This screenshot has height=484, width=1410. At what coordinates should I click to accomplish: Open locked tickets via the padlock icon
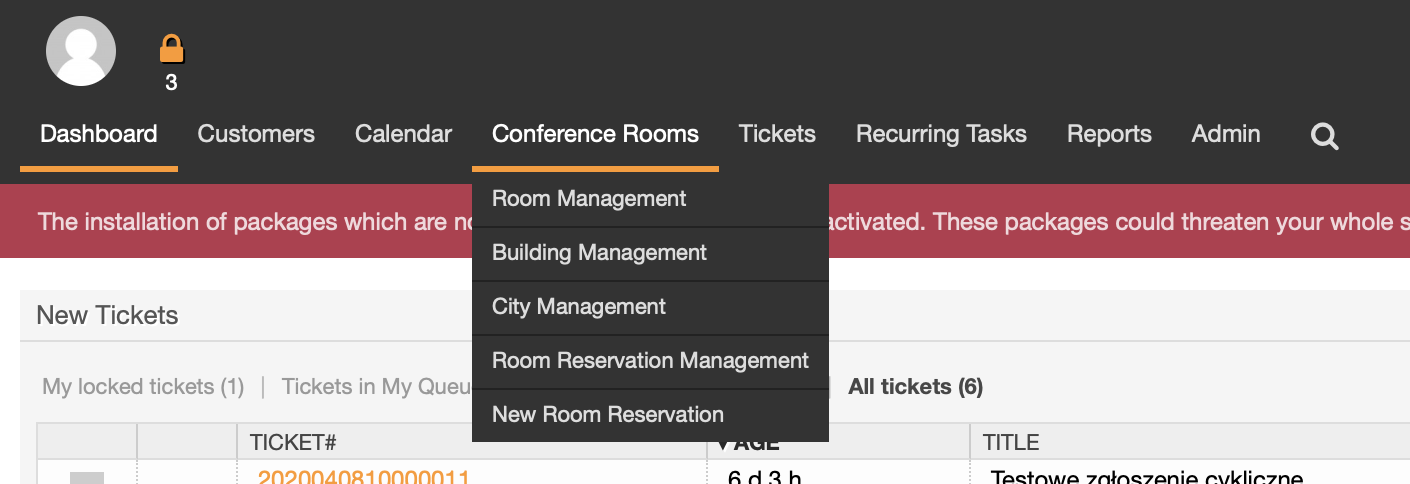(x=172, y=49)
